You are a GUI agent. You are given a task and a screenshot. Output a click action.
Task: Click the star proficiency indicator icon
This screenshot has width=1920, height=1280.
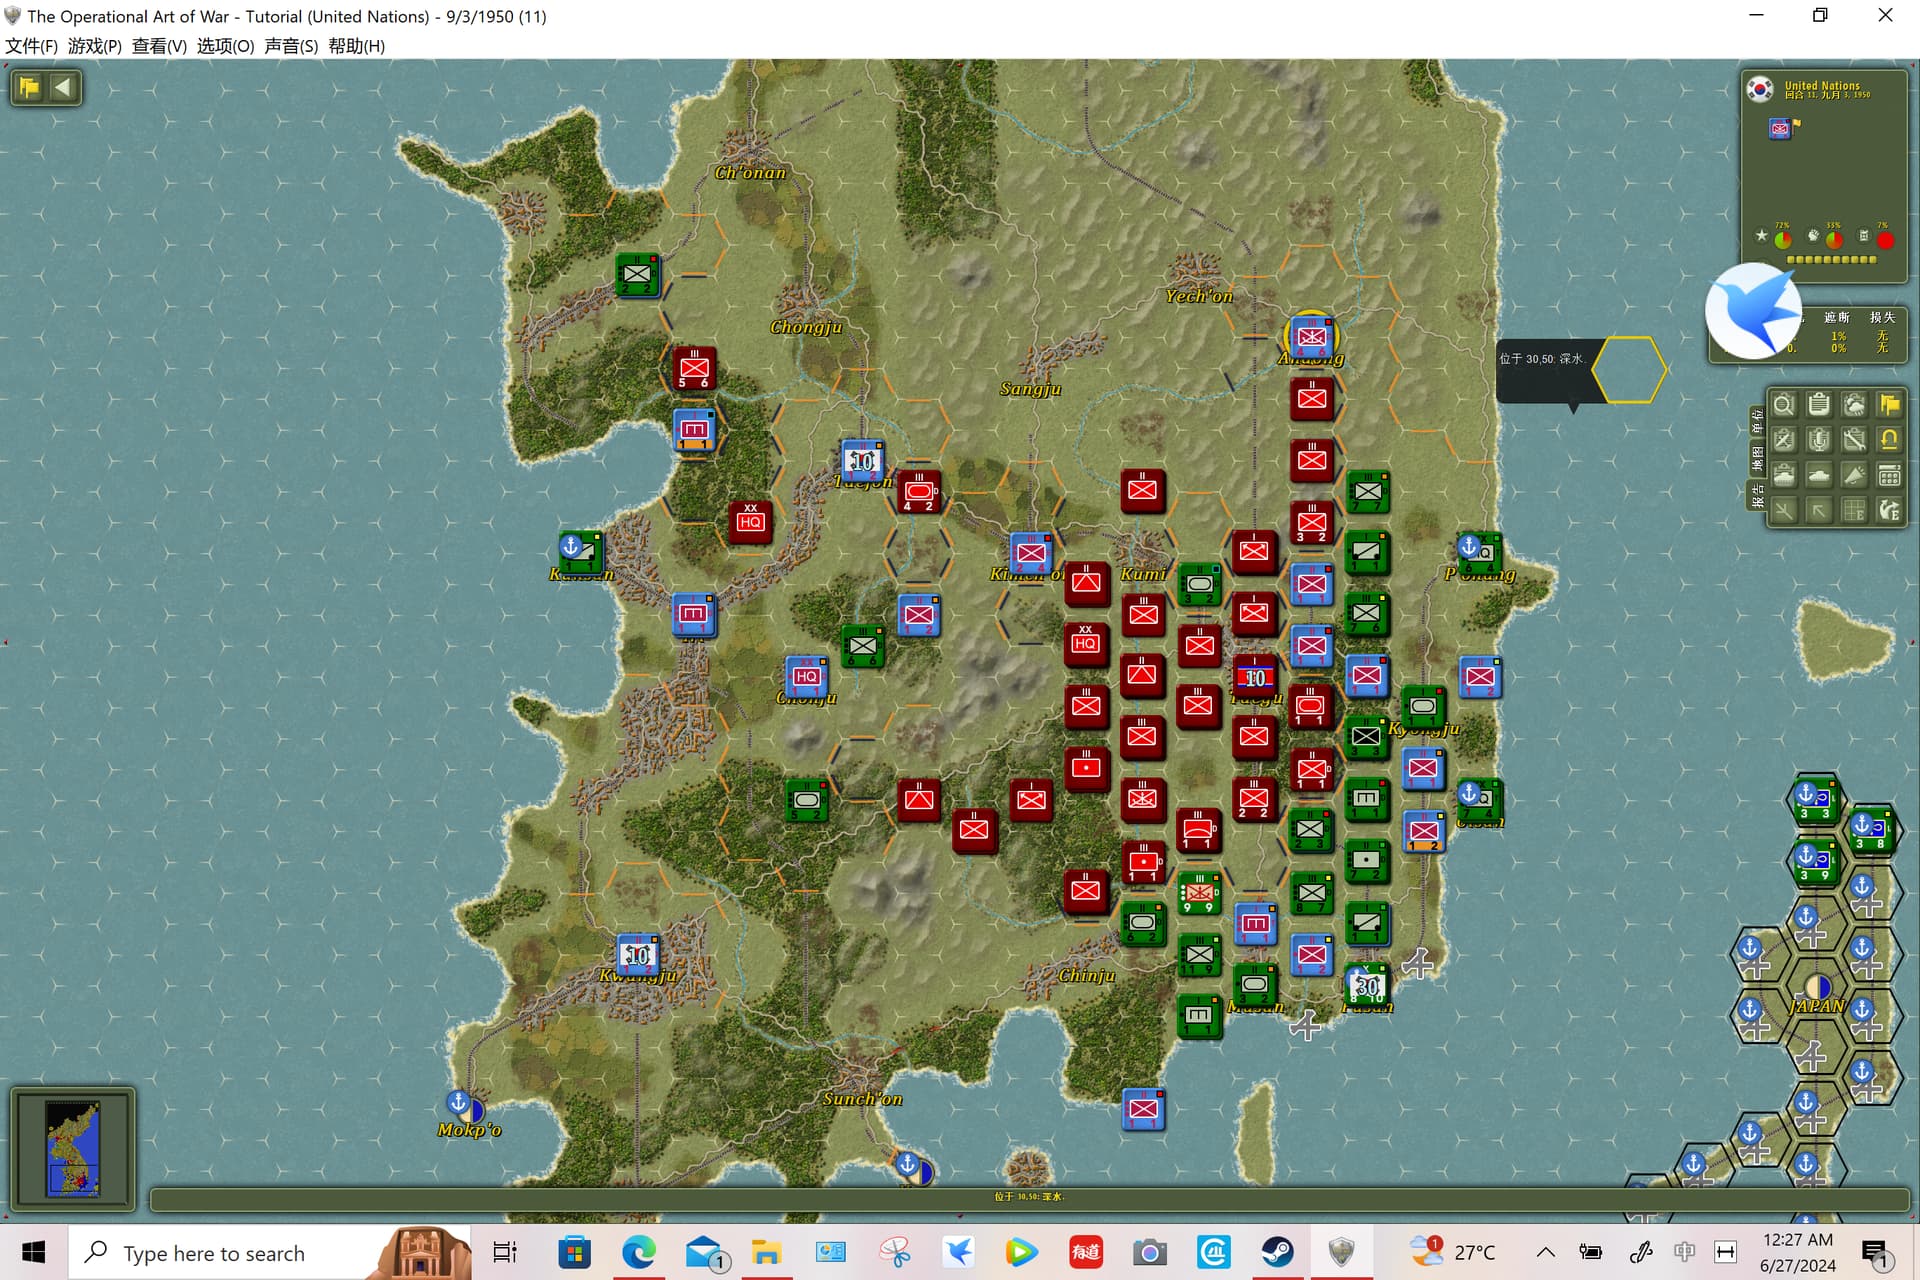1762,236
